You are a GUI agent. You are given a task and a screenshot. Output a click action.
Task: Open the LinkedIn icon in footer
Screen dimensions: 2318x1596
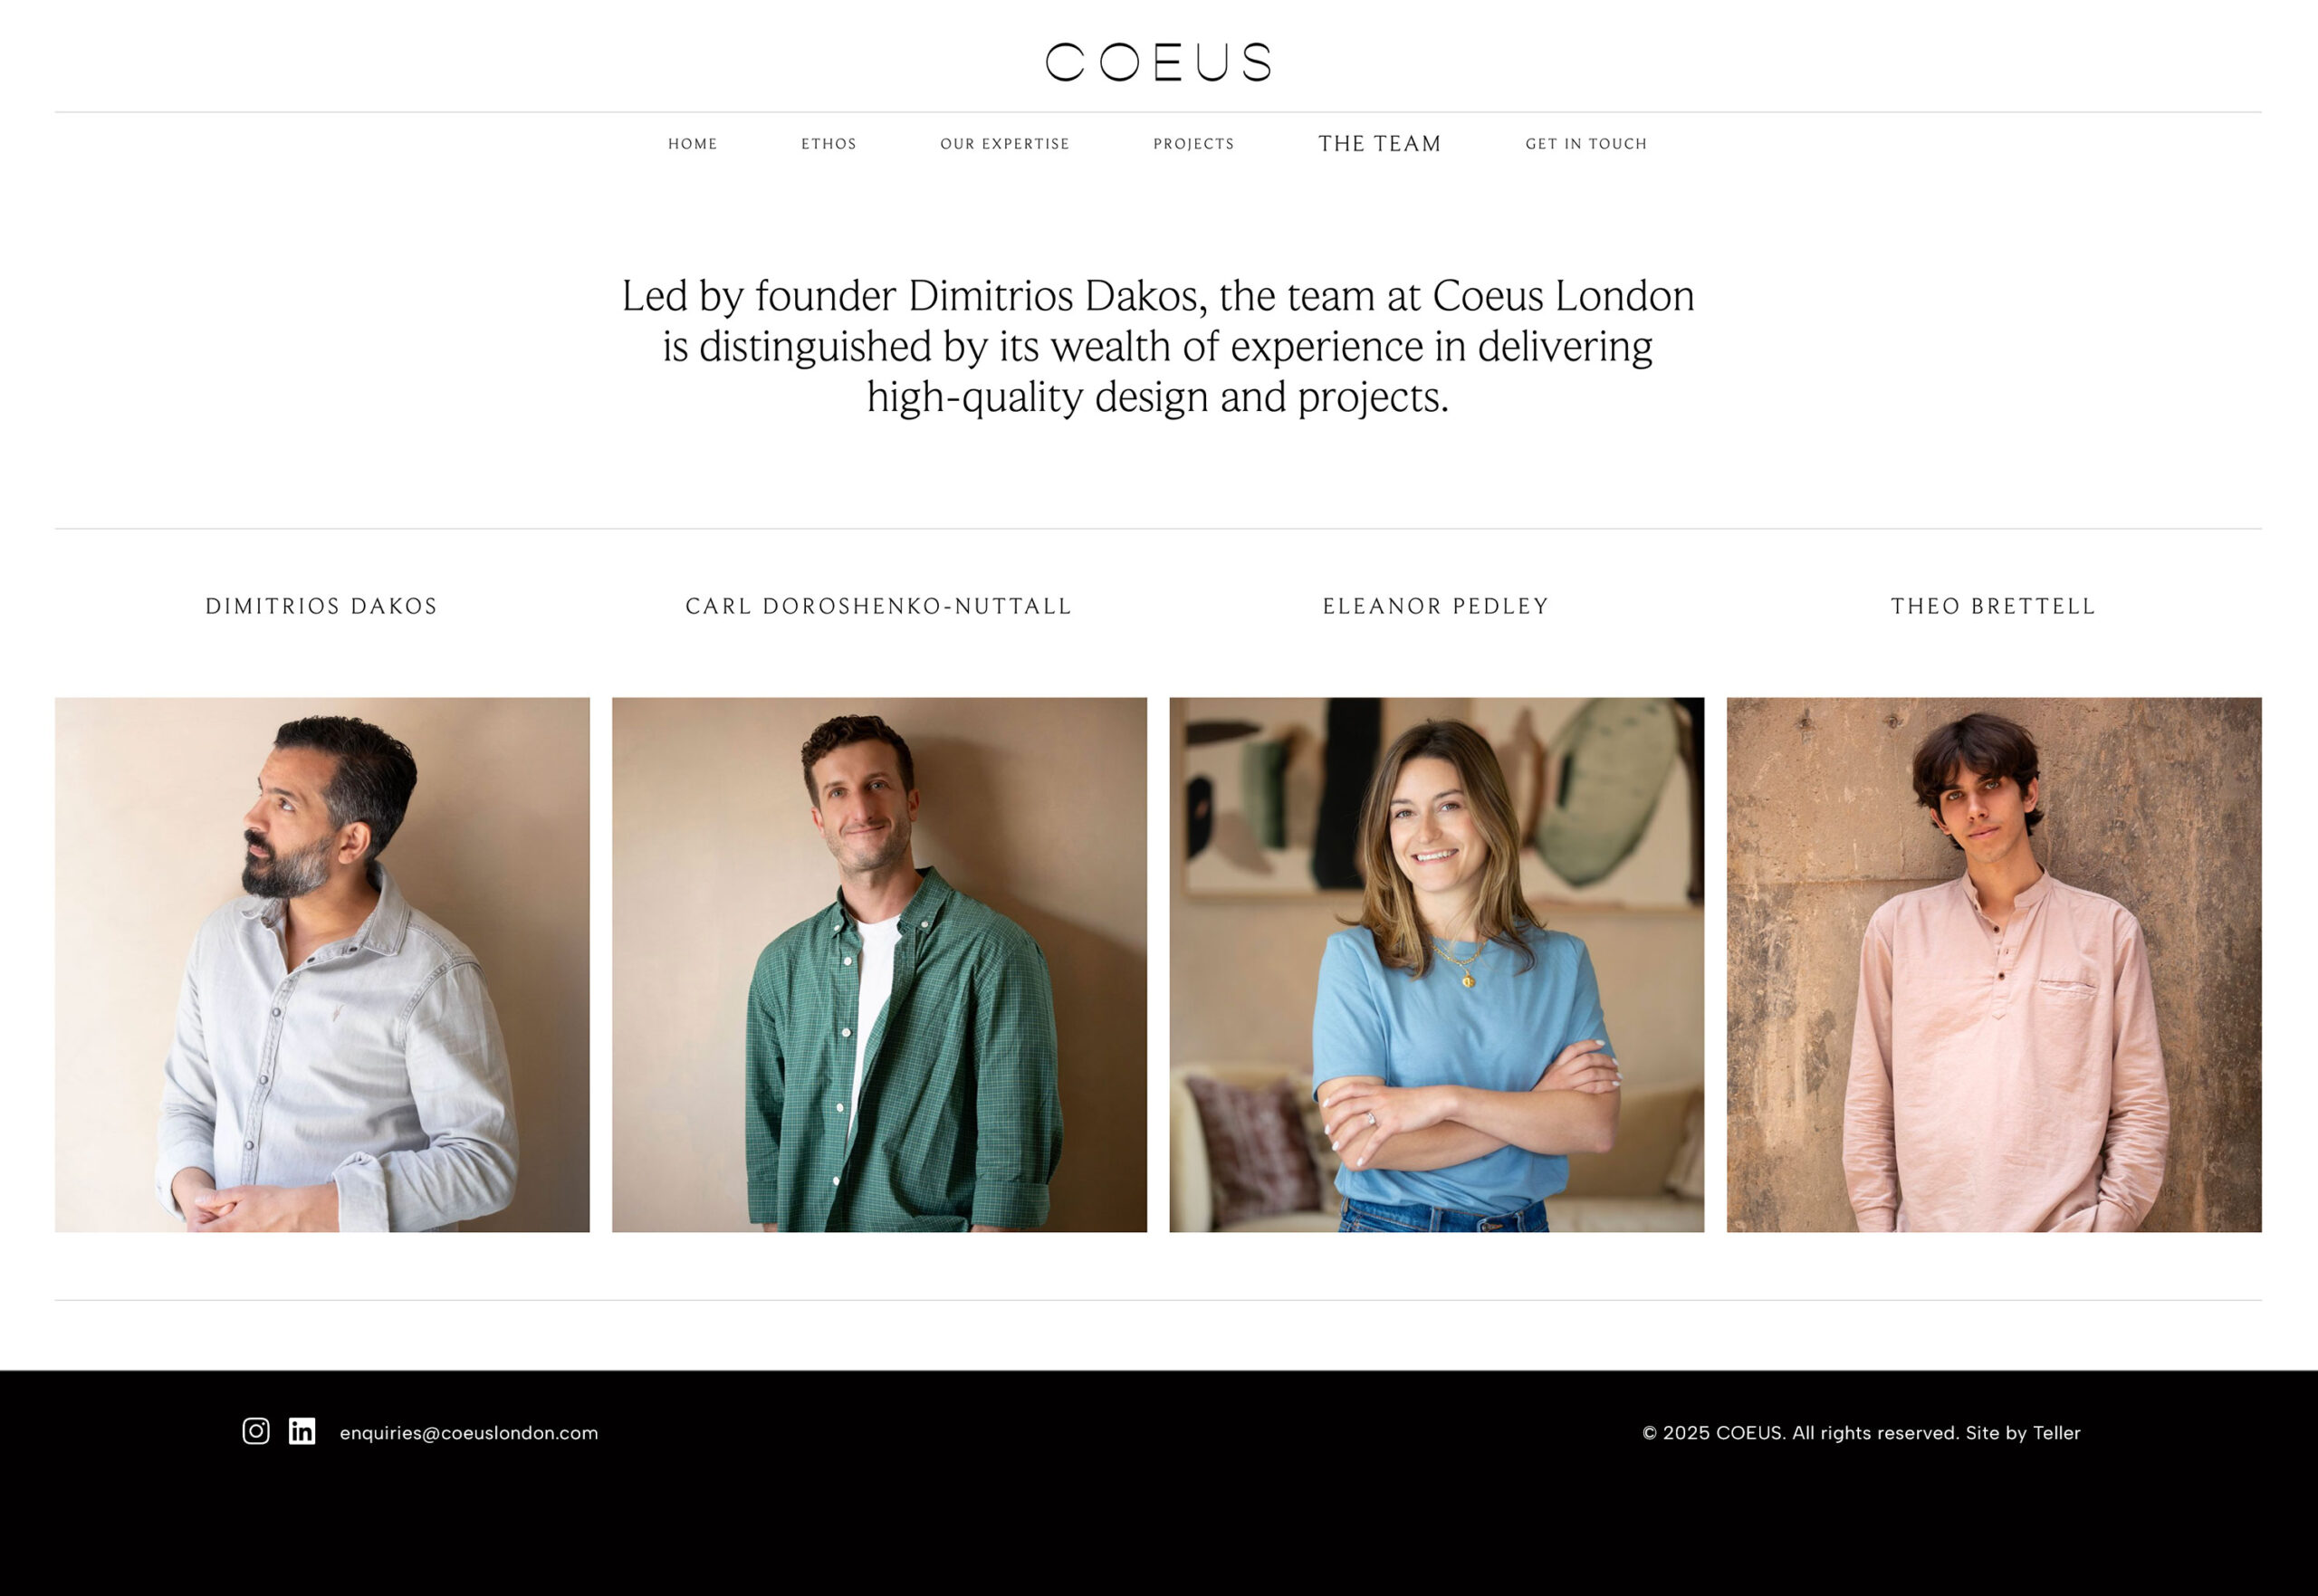[302, 1431]
